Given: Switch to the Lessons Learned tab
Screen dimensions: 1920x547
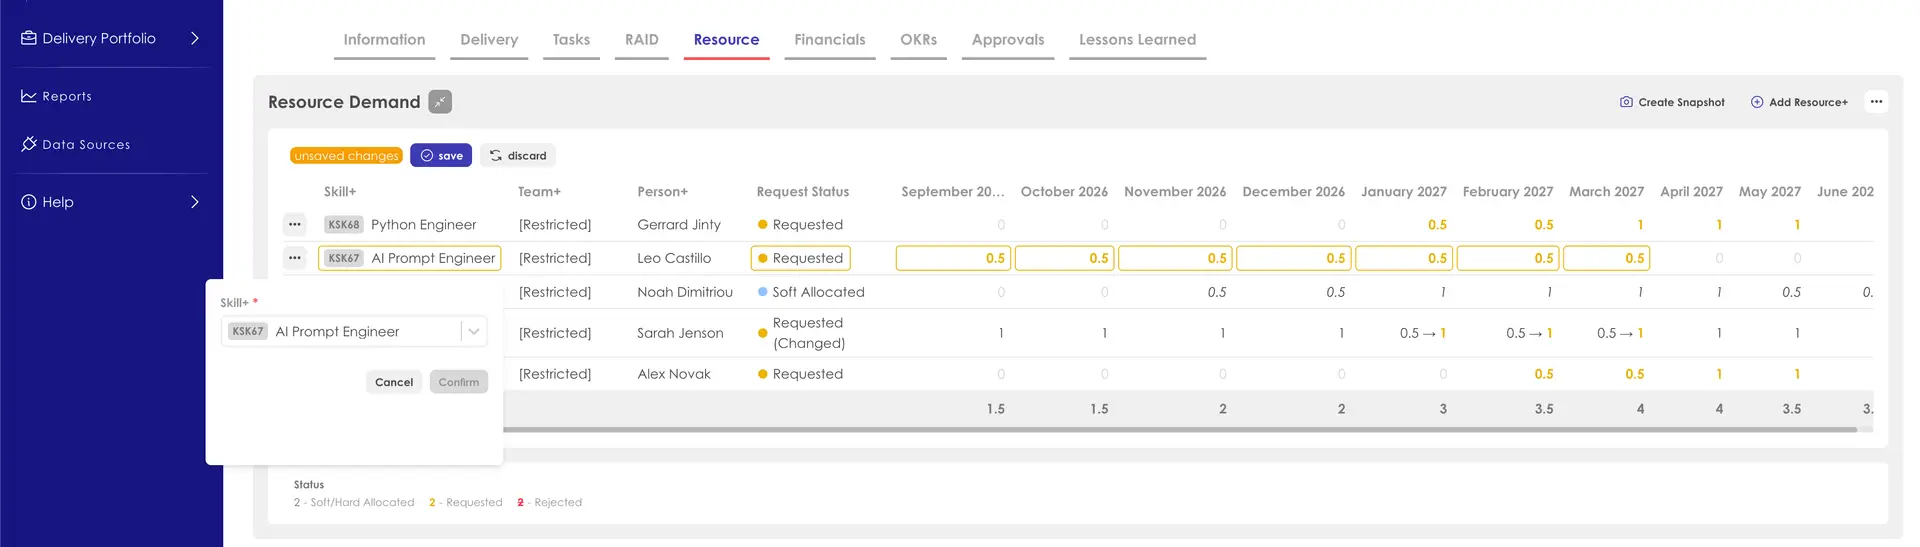Looking at the screenshot, I should [1138, 40].
